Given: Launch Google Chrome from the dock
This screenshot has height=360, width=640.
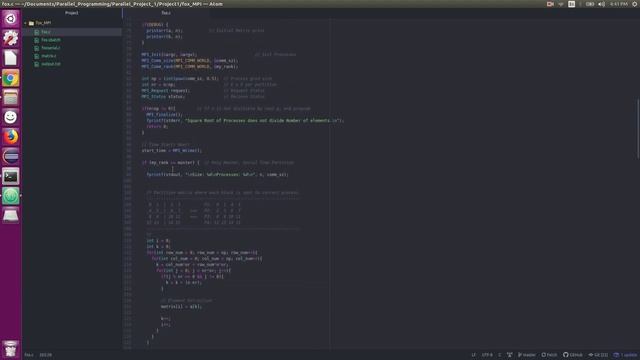Looking at the screenshot, I should pos(11,78).
